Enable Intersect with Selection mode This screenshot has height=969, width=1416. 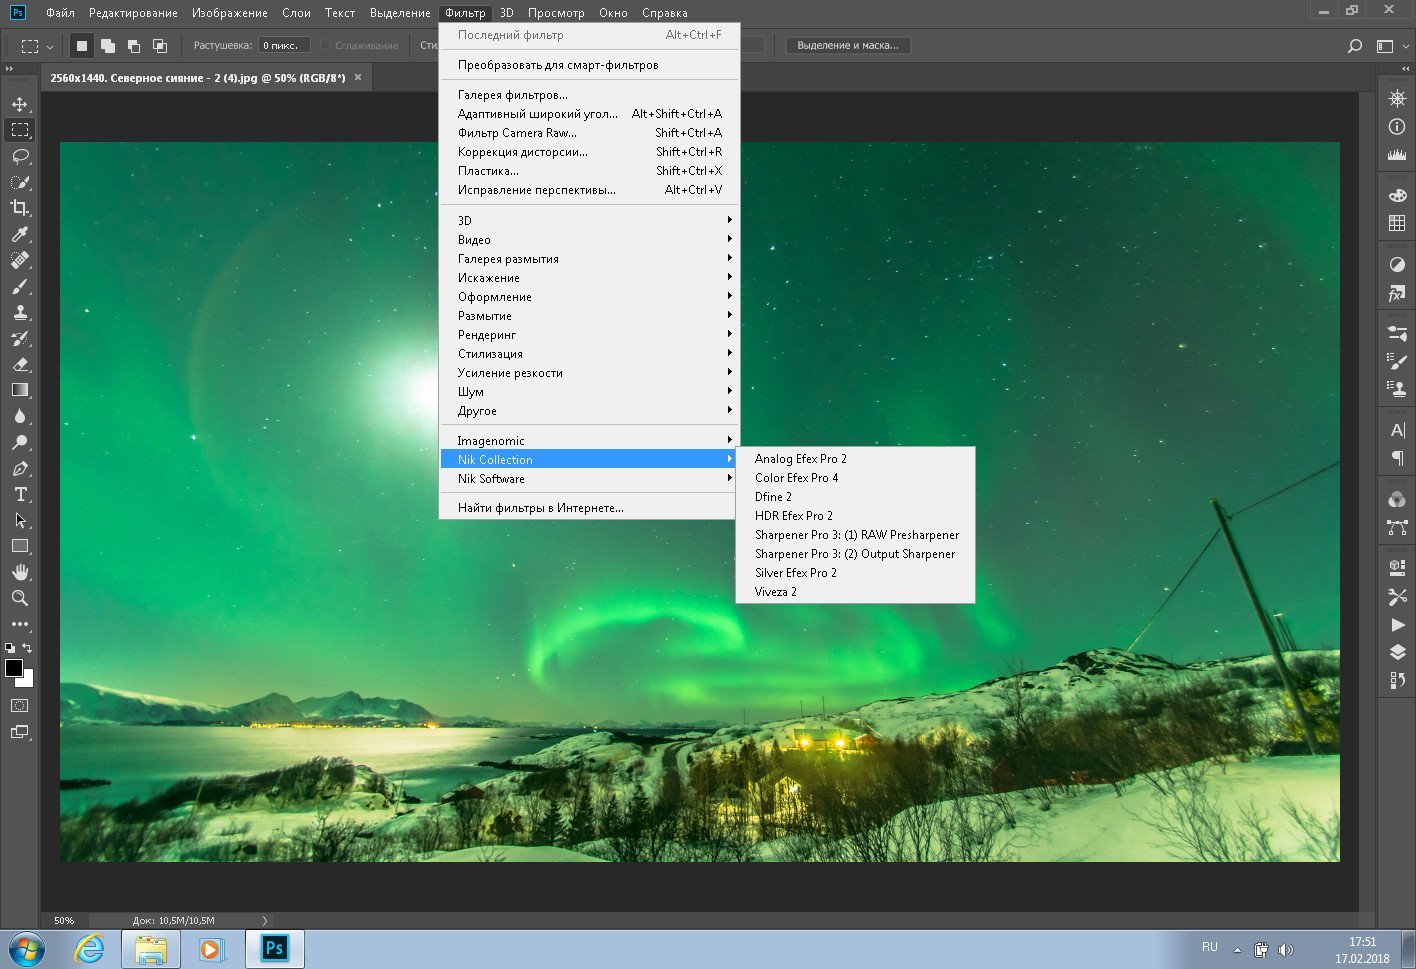160,45
